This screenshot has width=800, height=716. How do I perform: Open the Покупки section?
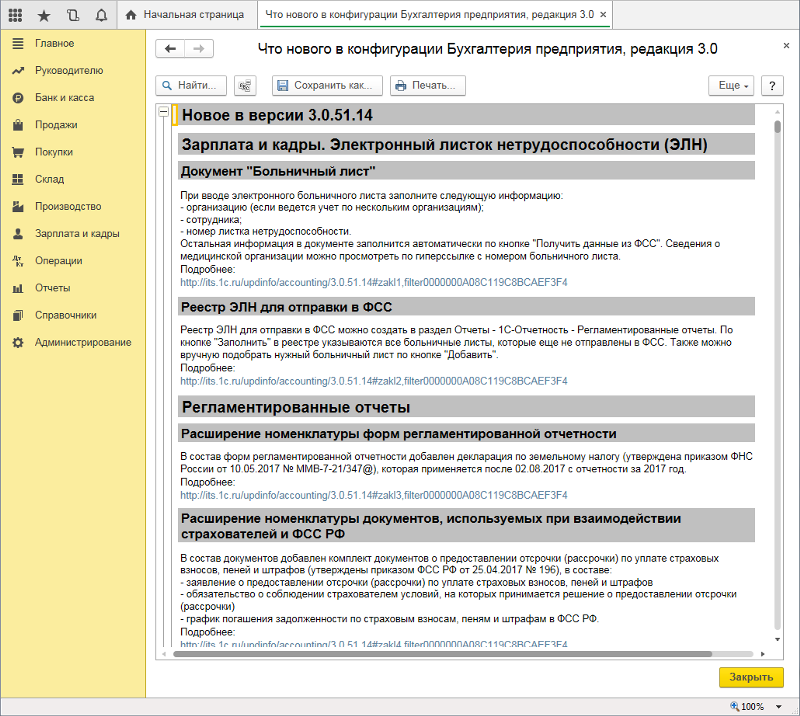pyautogui.click(x=54, y=152)
